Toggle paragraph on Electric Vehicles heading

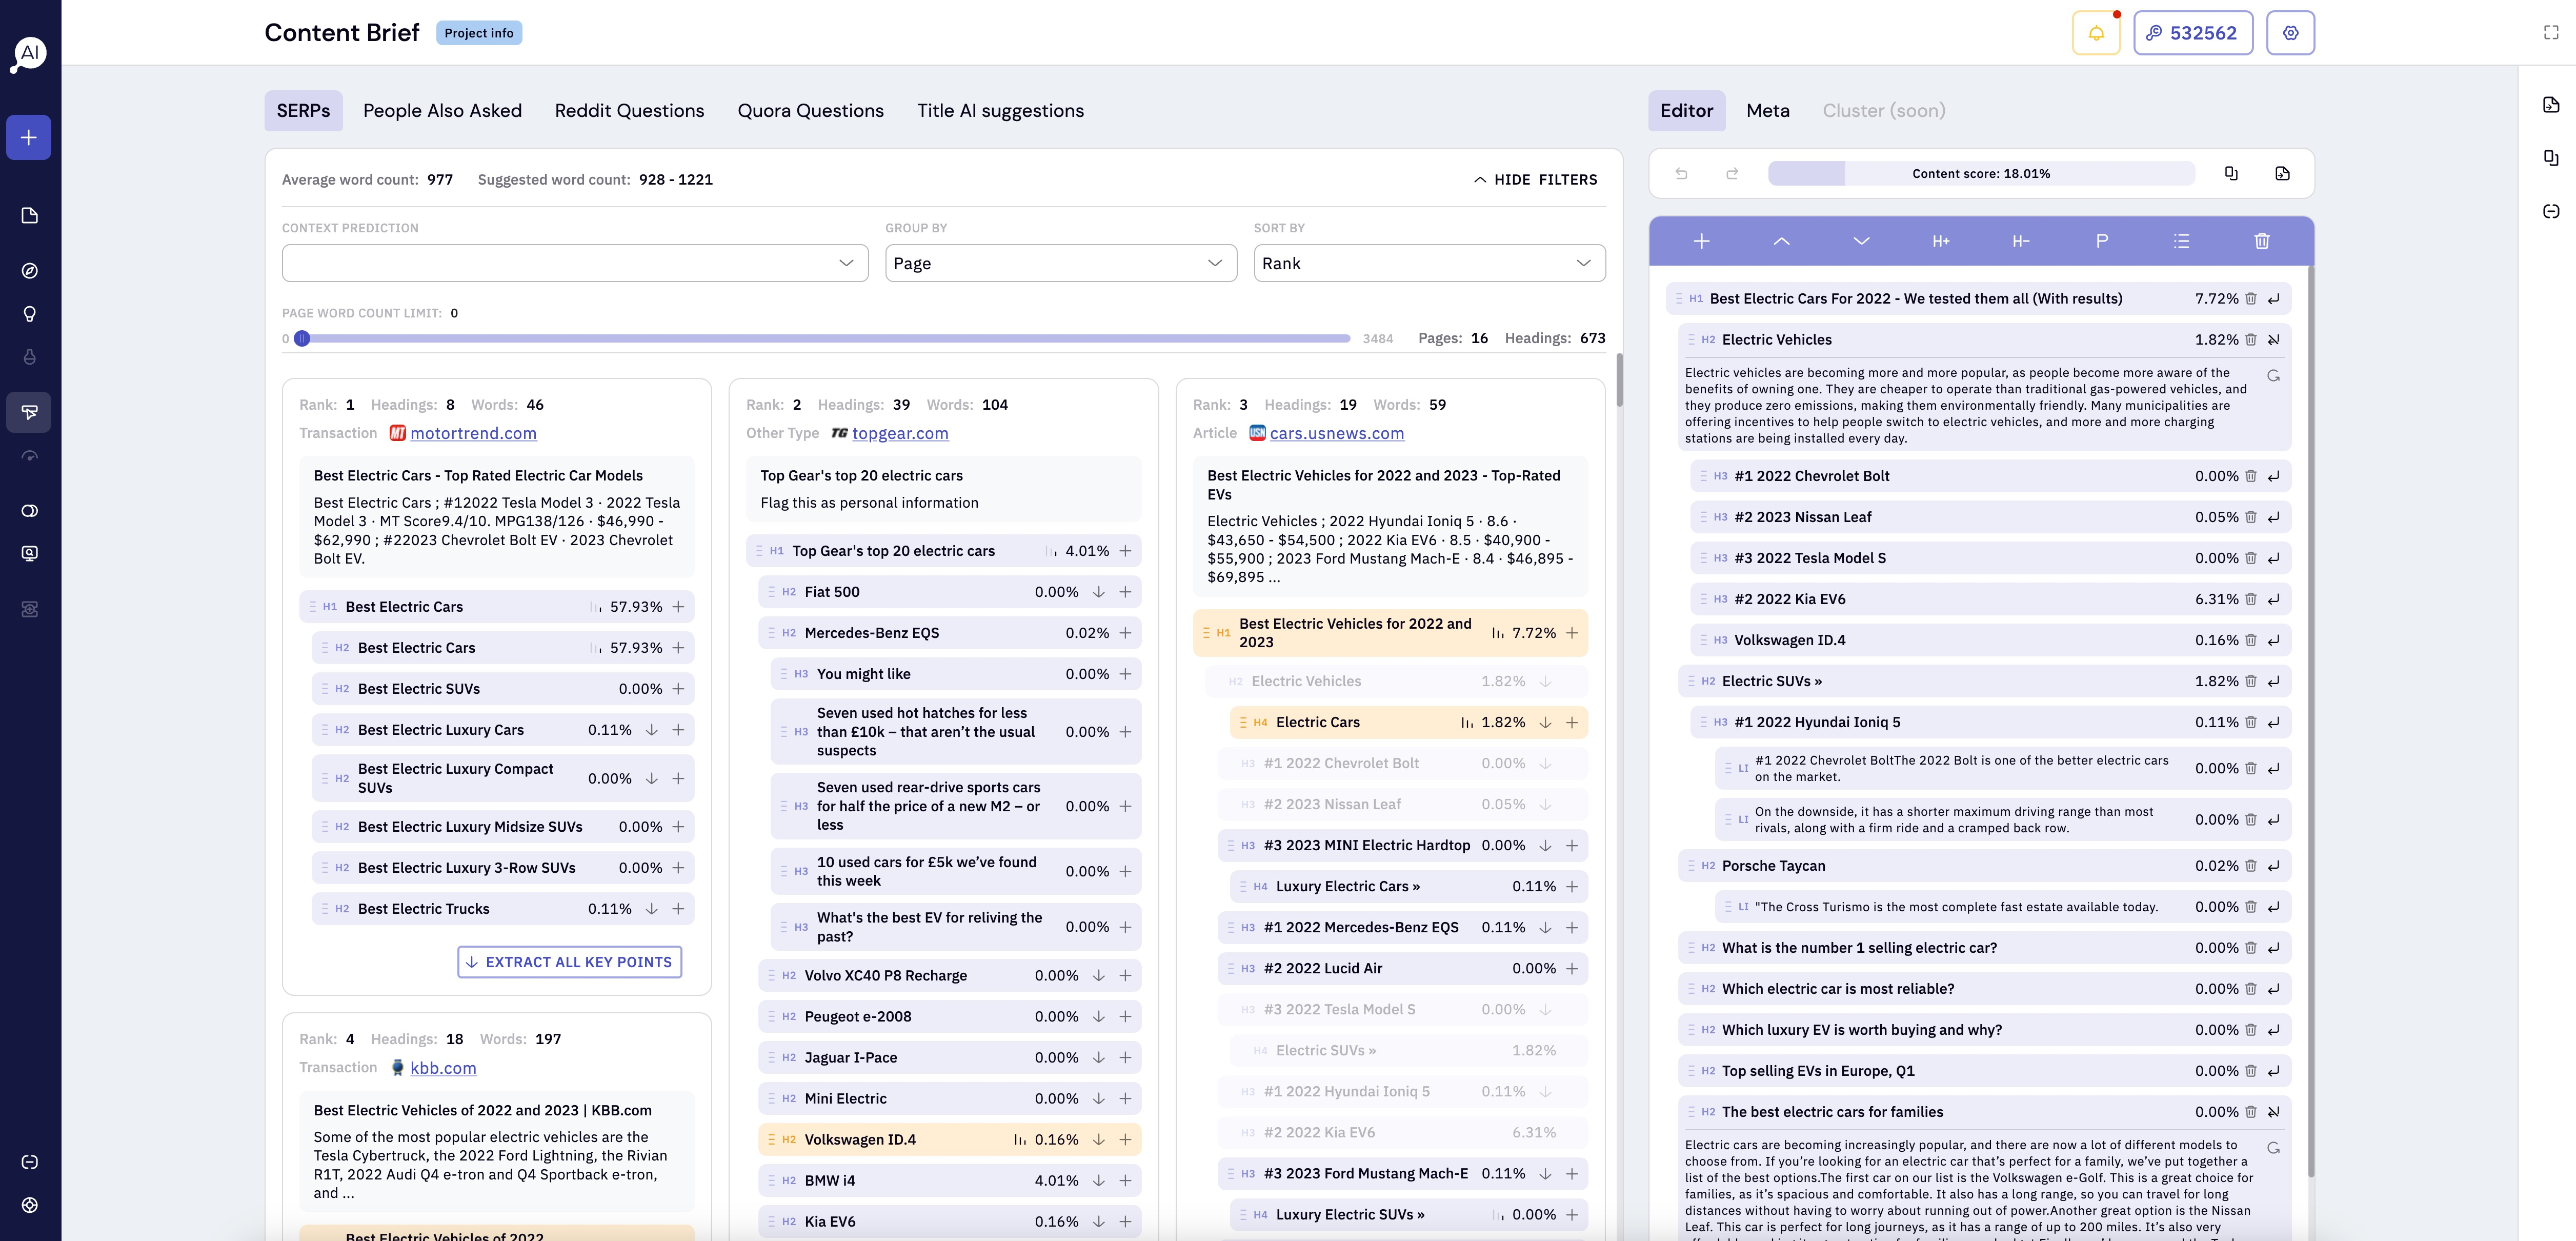click(2273, 340)
